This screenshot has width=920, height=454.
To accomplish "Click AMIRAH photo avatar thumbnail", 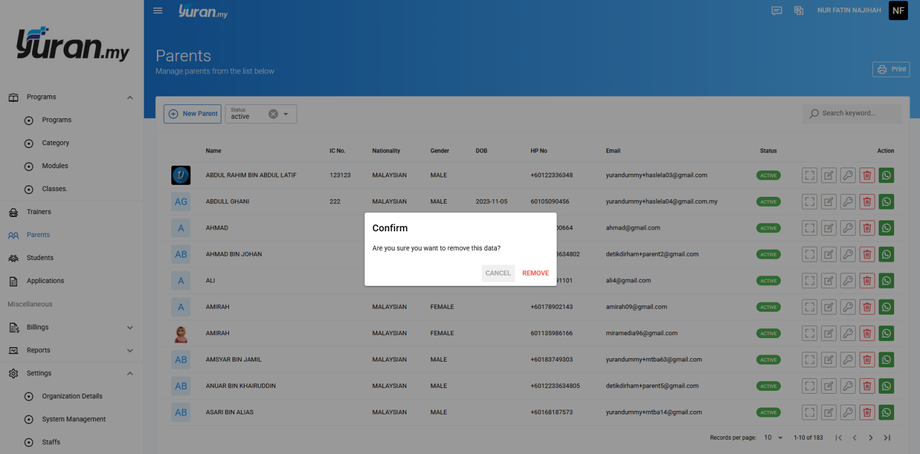I will pyautogui.click(x=181, y=333).
